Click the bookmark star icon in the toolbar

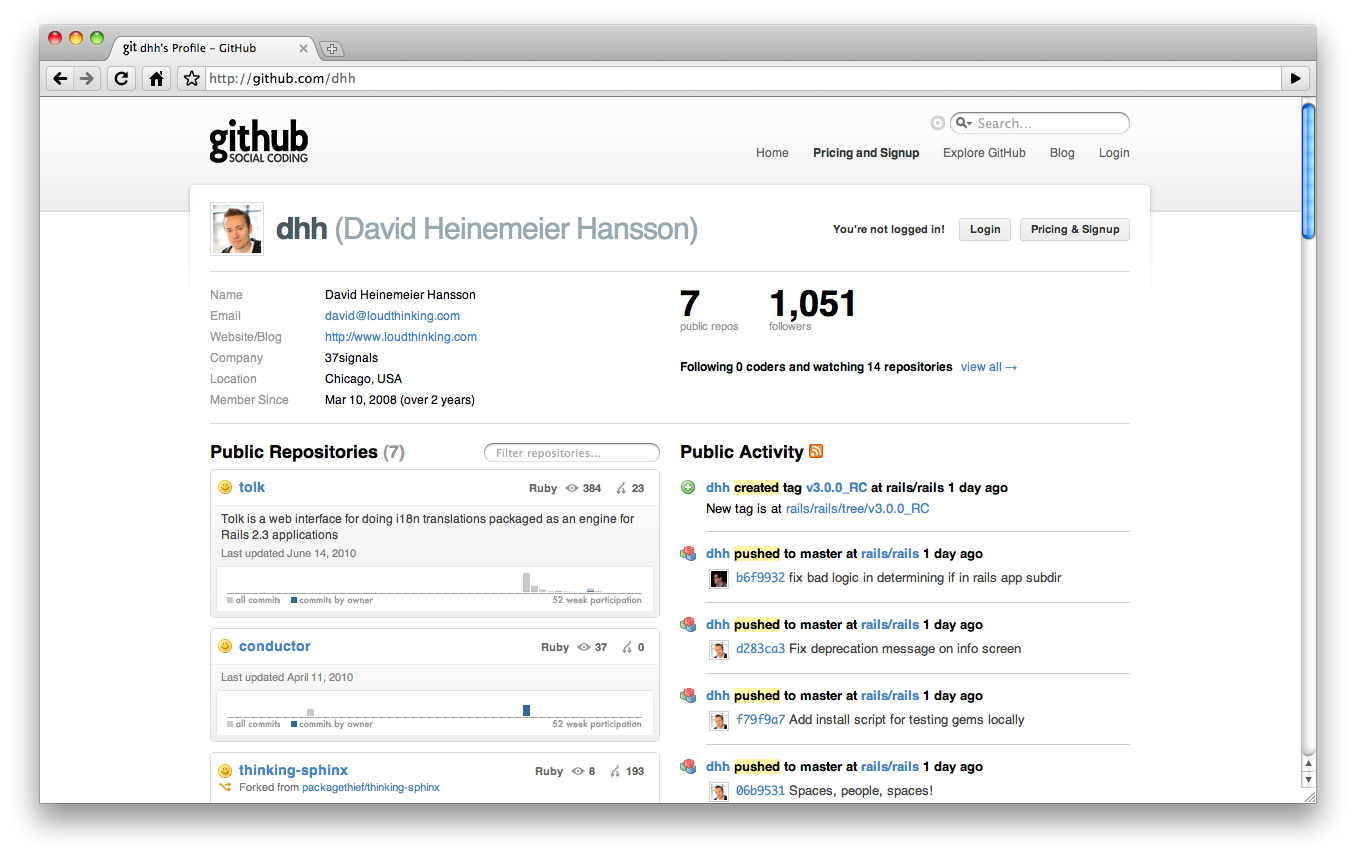(190, 77)
